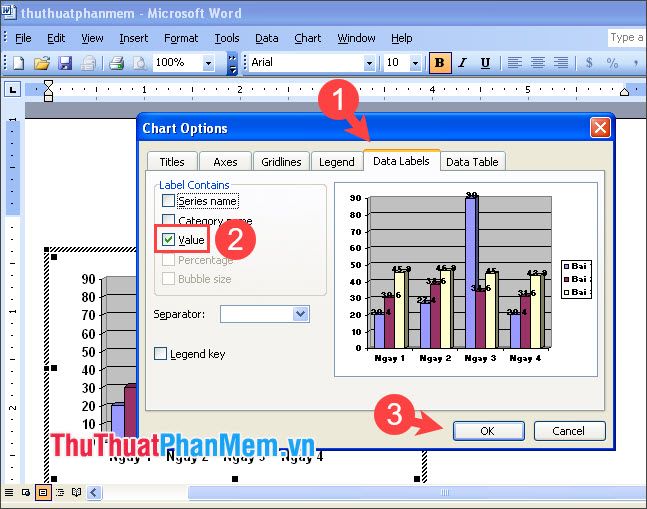Align text right
The image size is (647, 509).
pos(561,63)
